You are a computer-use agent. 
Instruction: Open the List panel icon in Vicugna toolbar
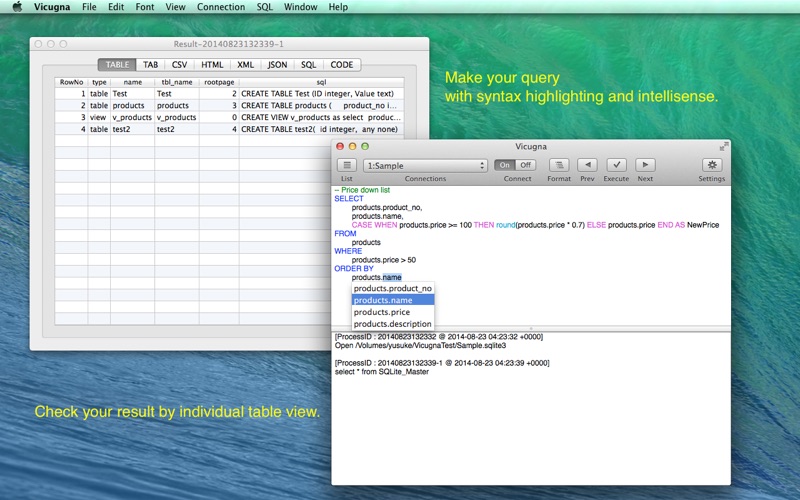click(x=347, y=165)
